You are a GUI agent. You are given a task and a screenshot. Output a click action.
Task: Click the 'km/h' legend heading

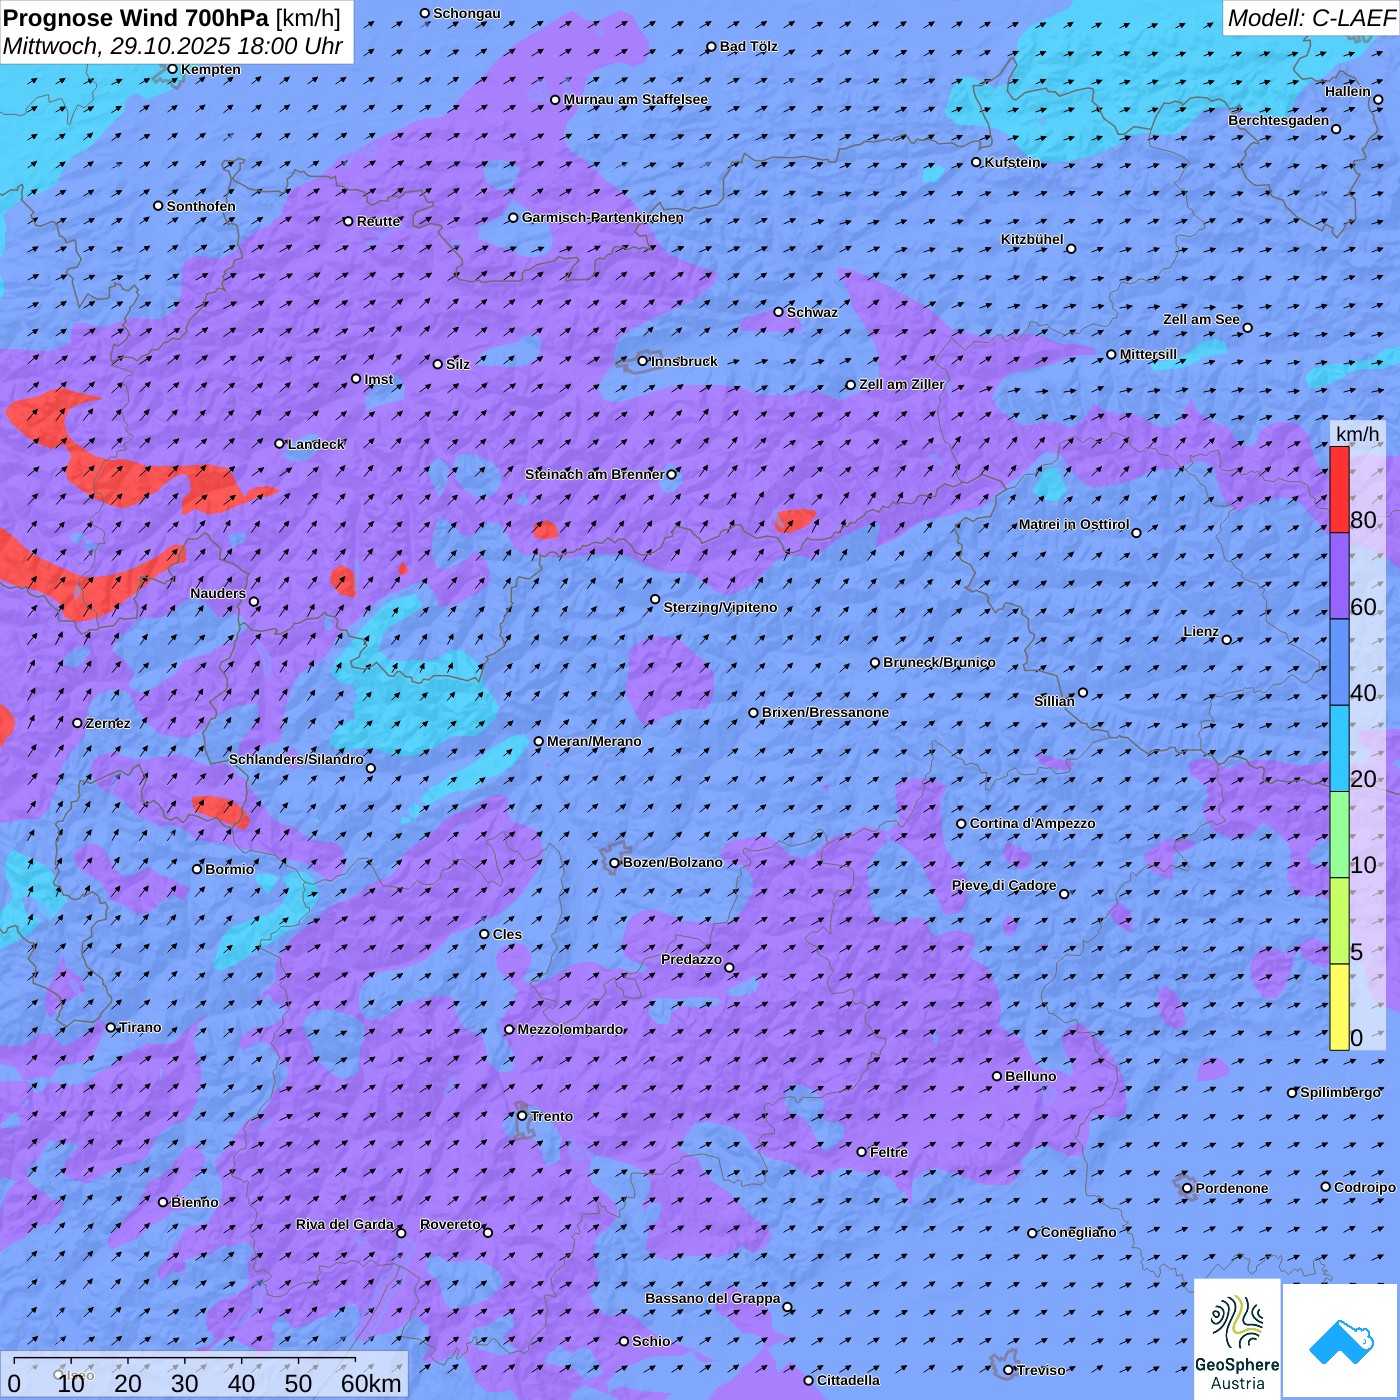coord(1357,434)
